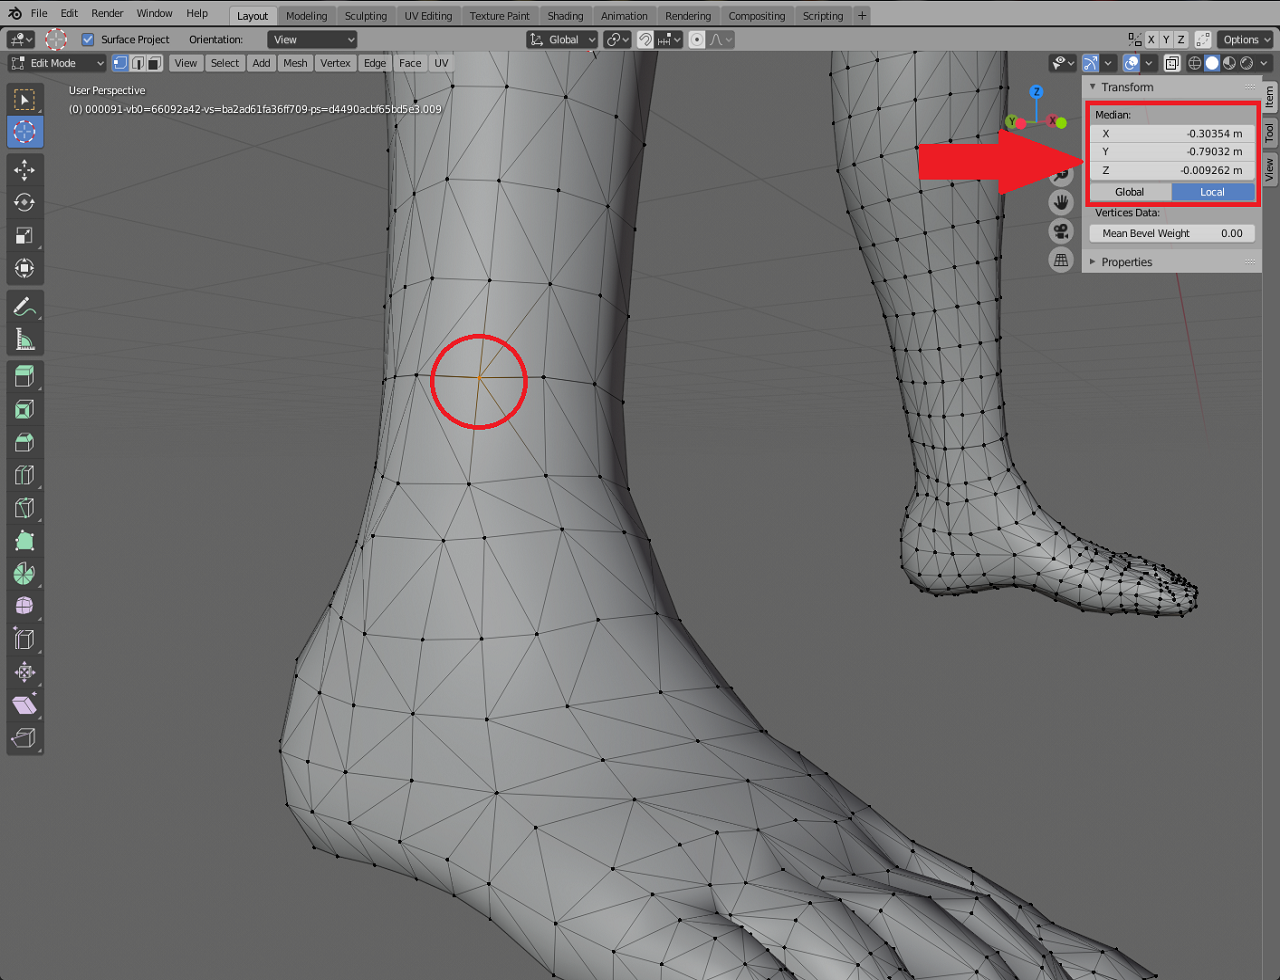The width and height of the screenshot is (1280, 980).
Task: Open the Render menu
Action: pos(107,13)
